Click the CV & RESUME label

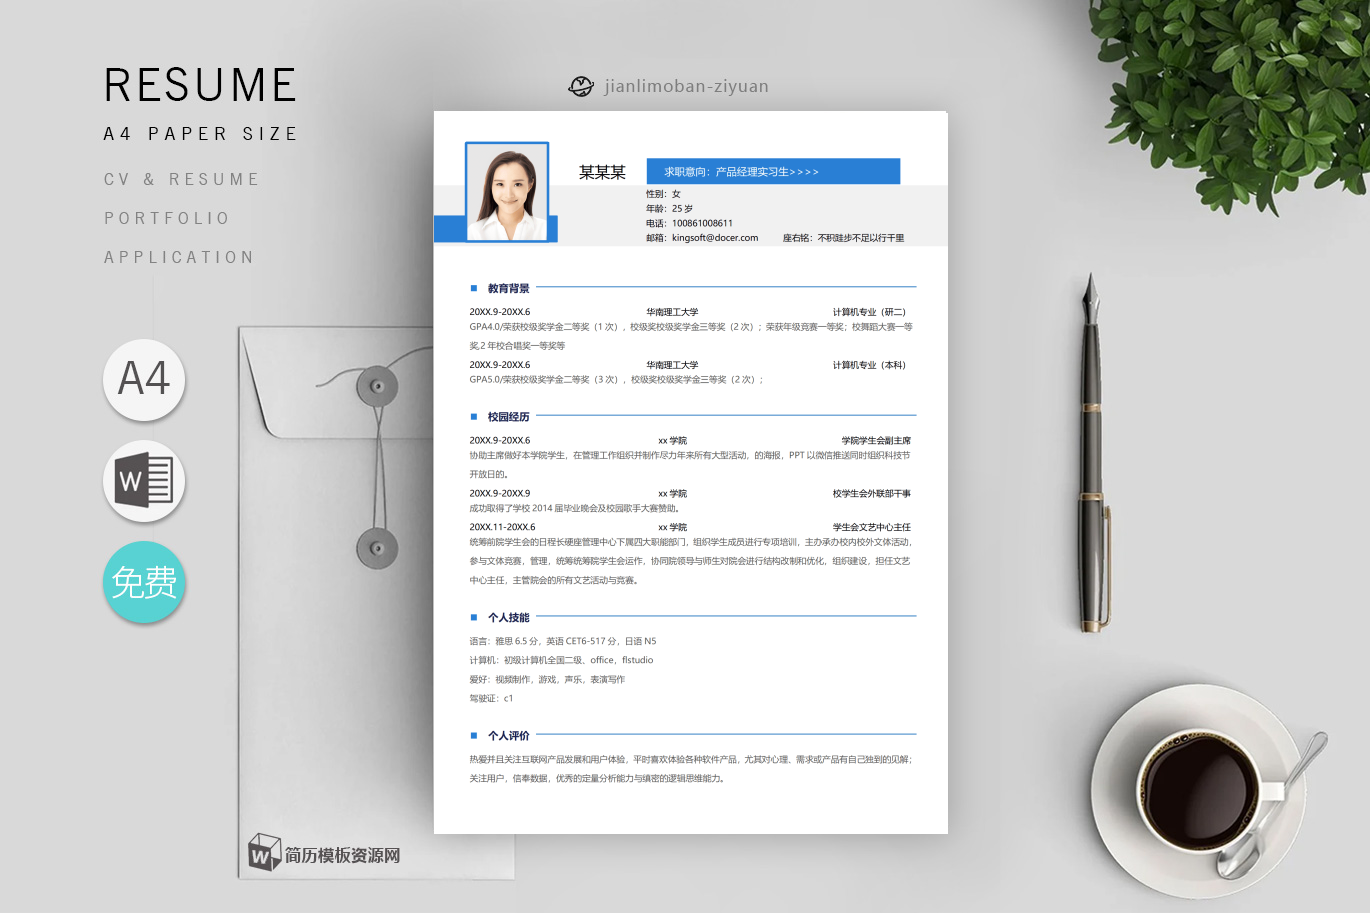(182, 180)
